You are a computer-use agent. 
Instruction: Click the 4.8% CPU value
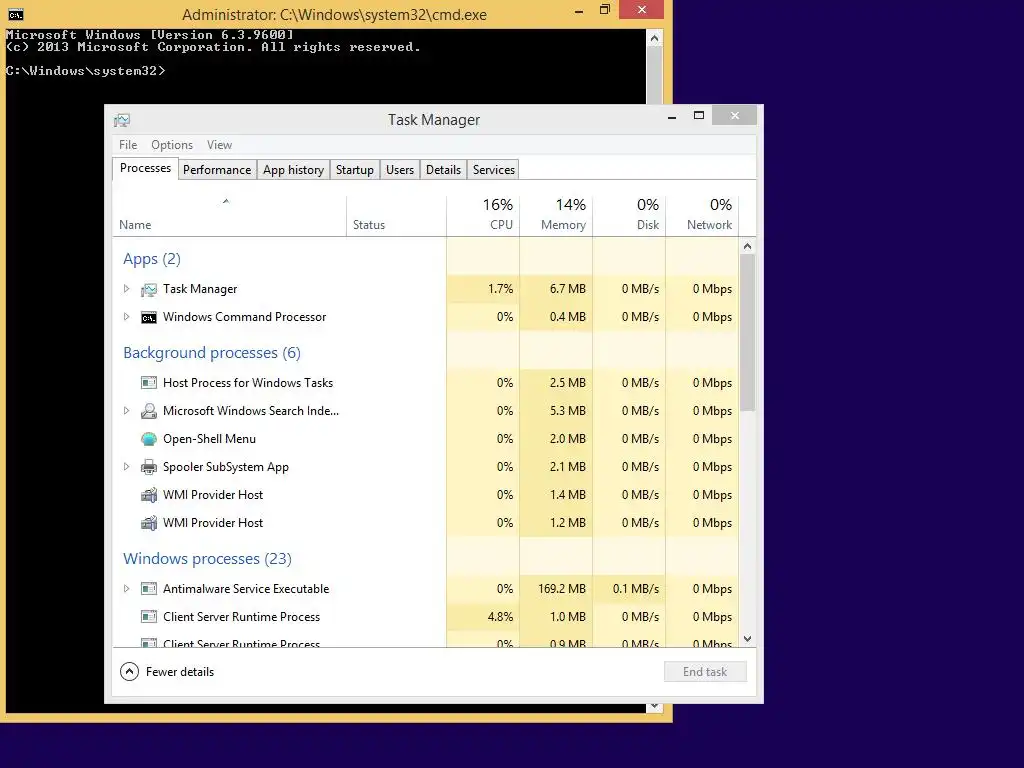[500, 617]
